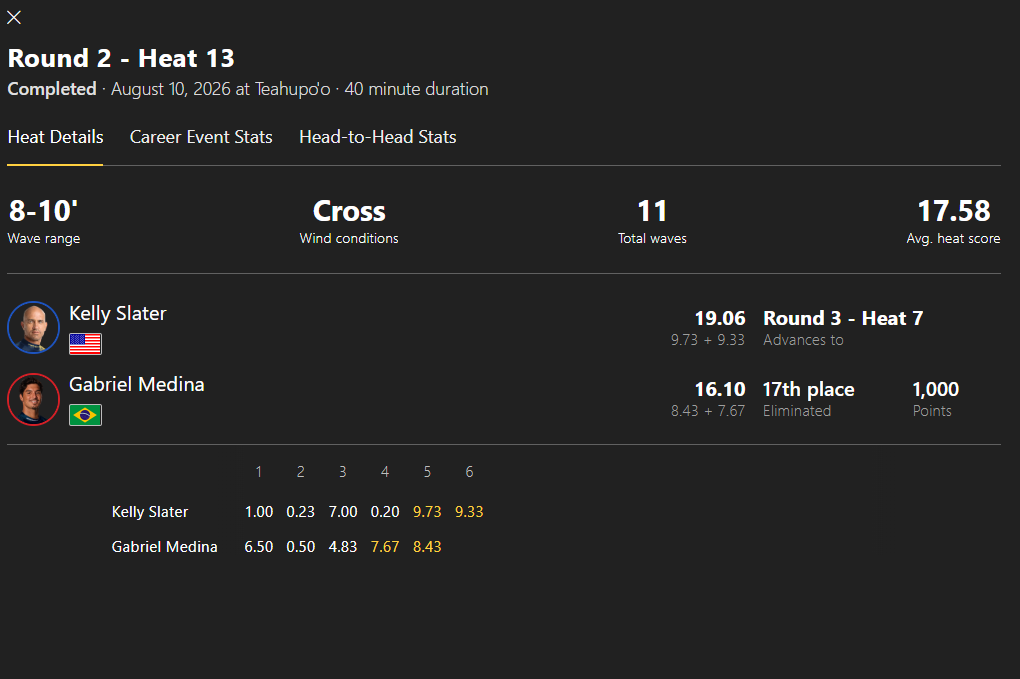Open Round 3 - Heat 7 link
The image size is (1020, 679).
point(843,318)
